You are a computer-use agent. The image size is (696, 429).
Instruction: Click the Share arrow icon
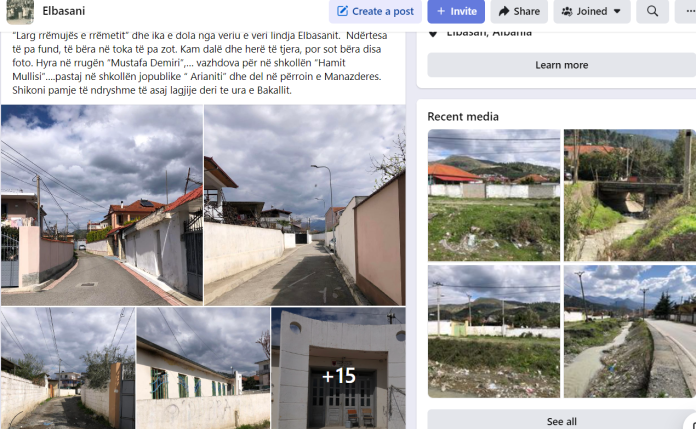[504, 11]
